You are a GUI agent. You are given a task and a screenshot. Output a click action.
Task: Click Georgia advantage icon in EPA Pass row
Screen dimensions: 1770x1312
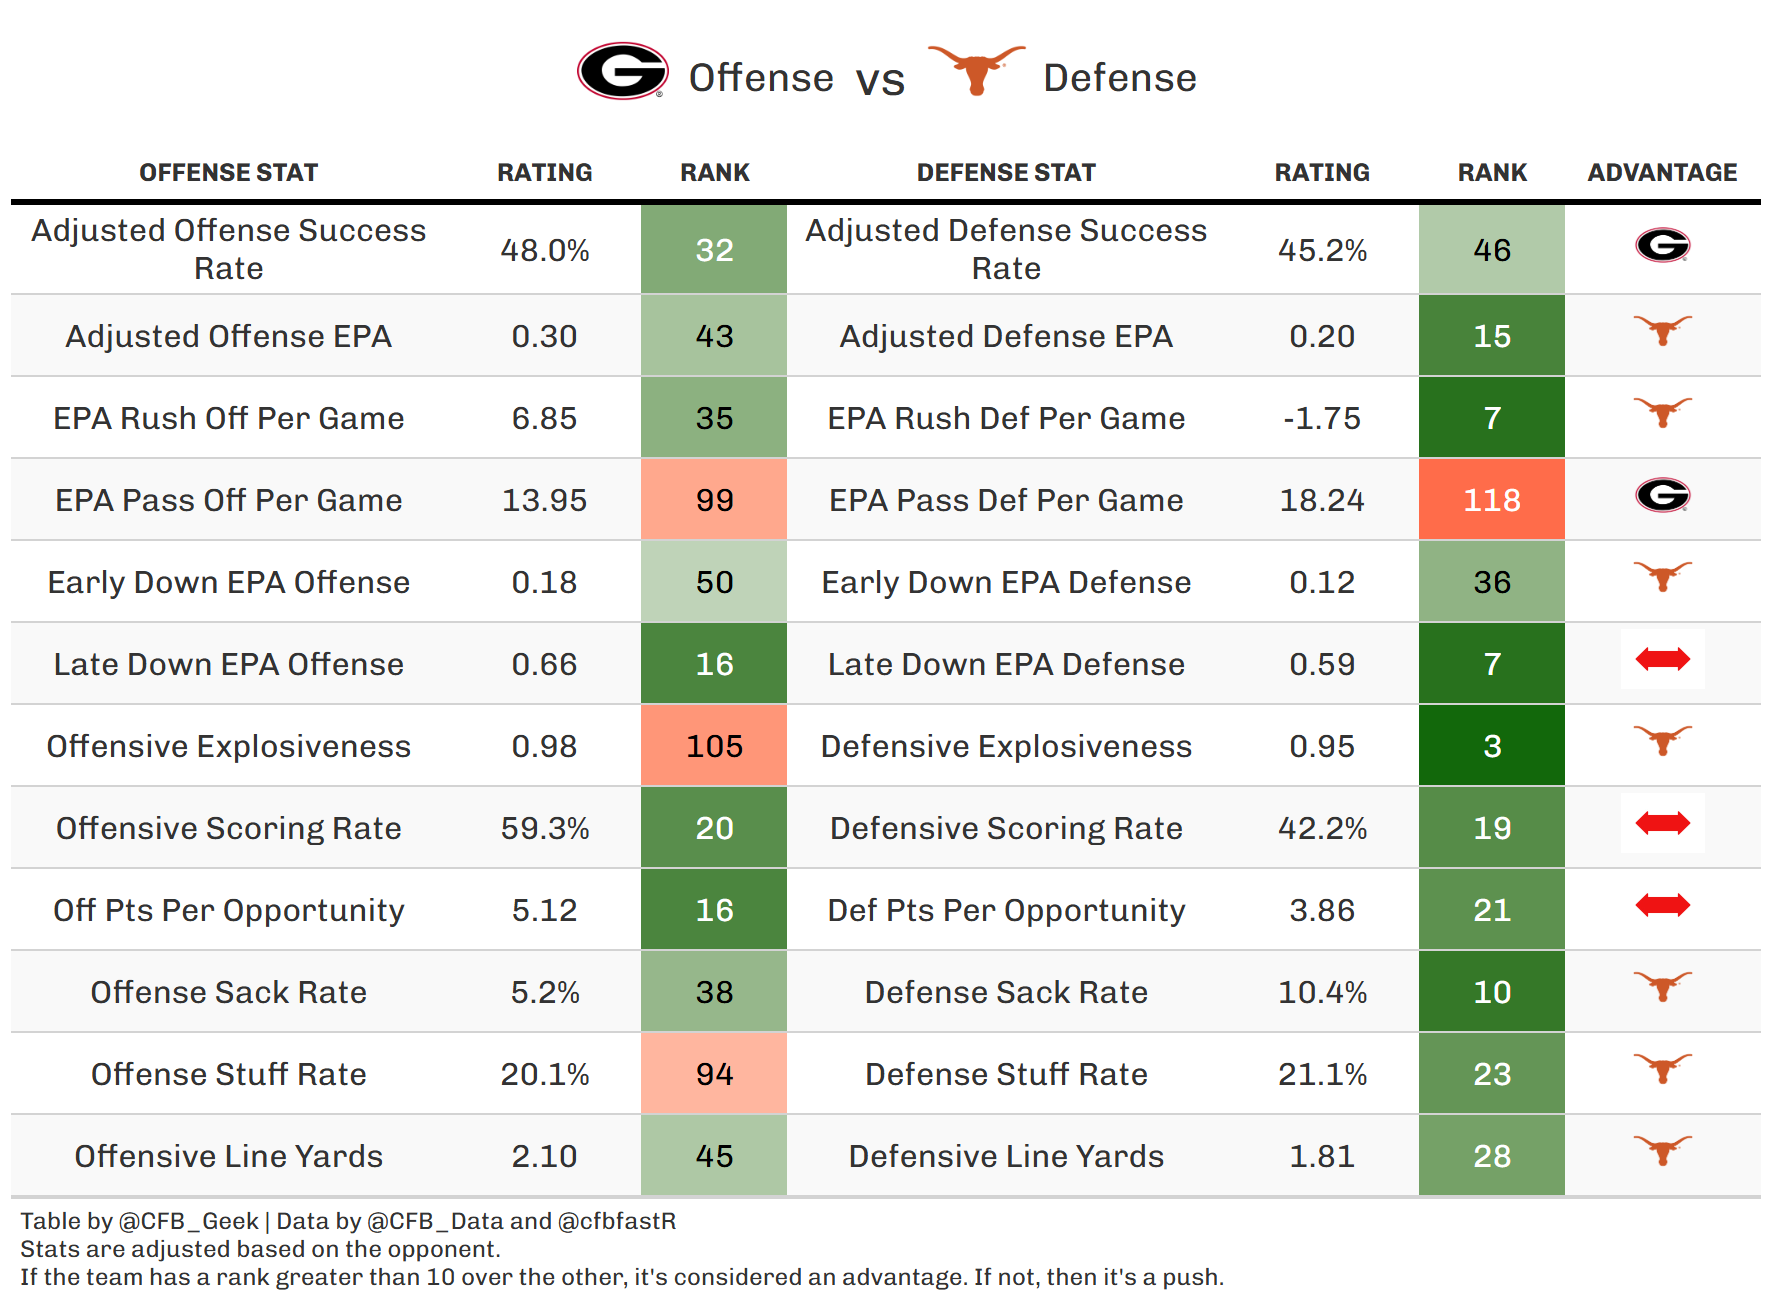pyautogui.click(x=1662, y=495)
